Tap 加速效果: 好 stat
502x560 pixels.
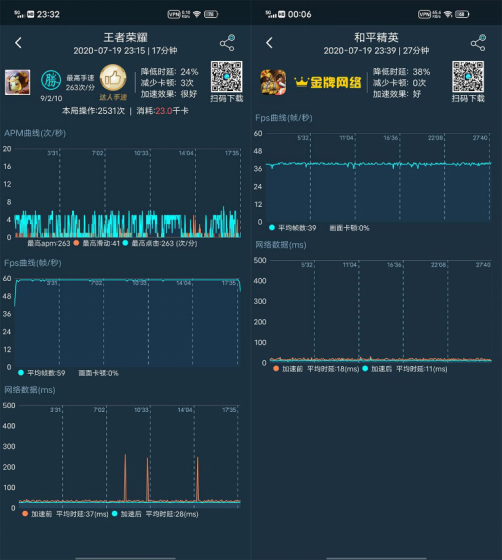click(397, 94)
